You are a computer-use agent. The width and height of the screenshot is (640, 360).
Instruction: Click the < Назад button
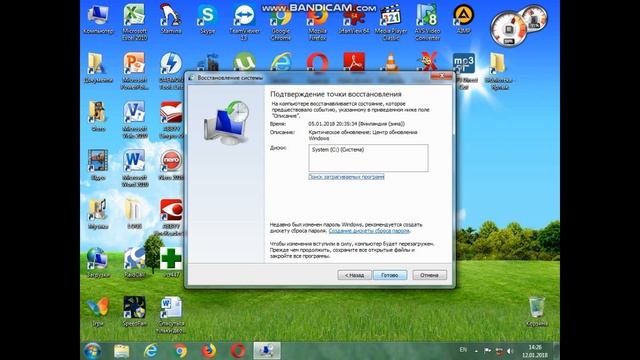[x=354, y=275]
